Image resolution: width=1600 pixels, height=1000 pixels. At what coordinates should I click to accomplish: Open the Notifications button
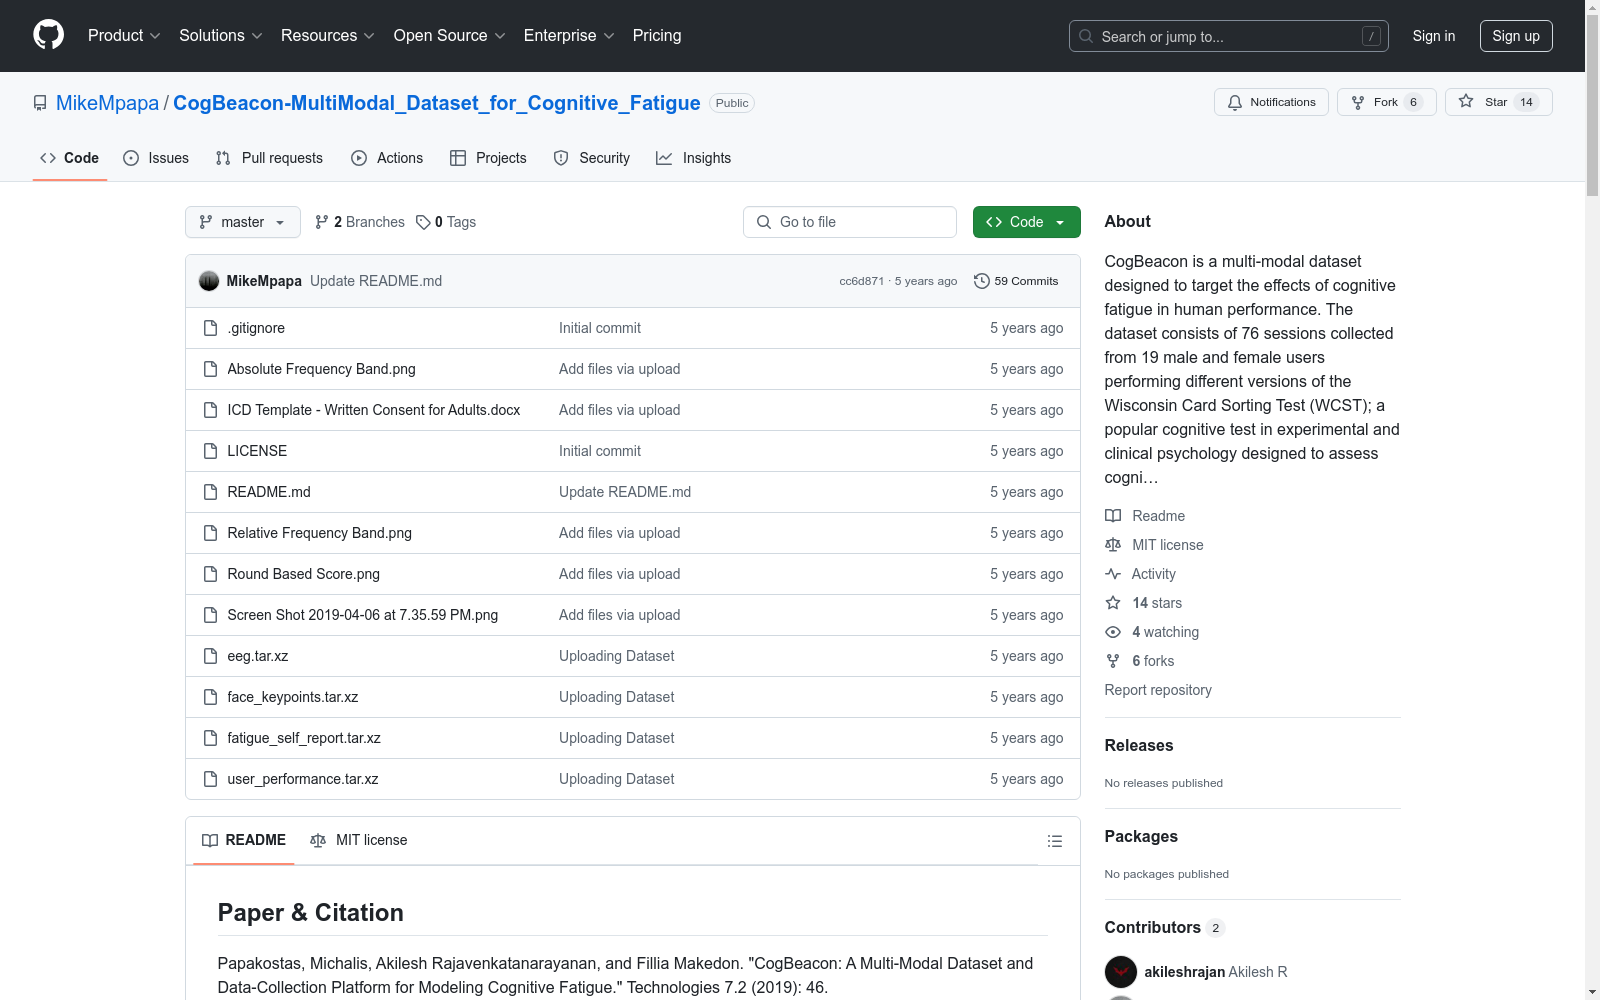(1271, 102)
